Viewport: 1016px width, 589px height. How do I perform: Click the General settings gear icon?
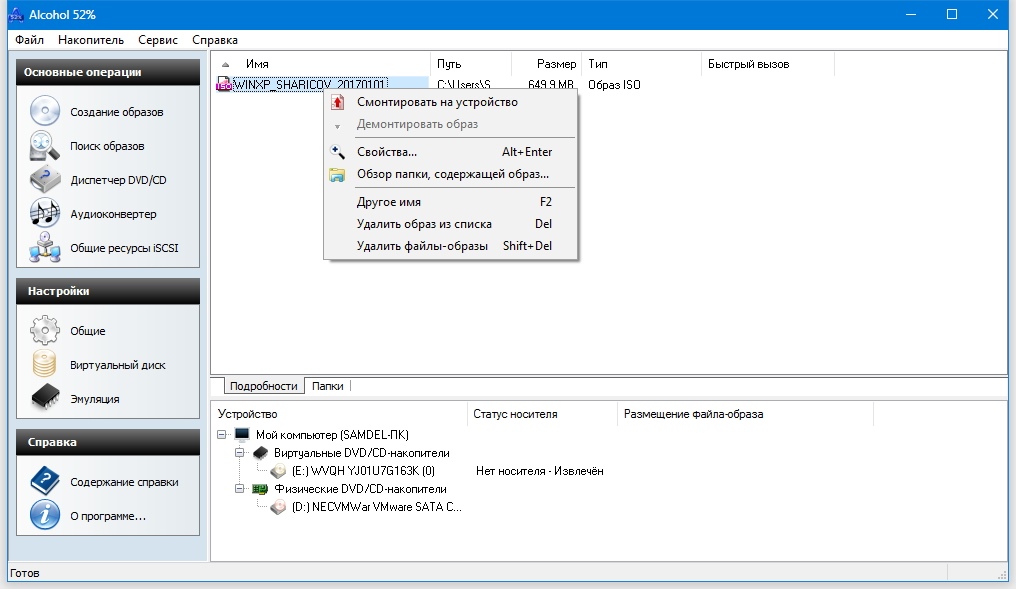(x=45, y=331)
